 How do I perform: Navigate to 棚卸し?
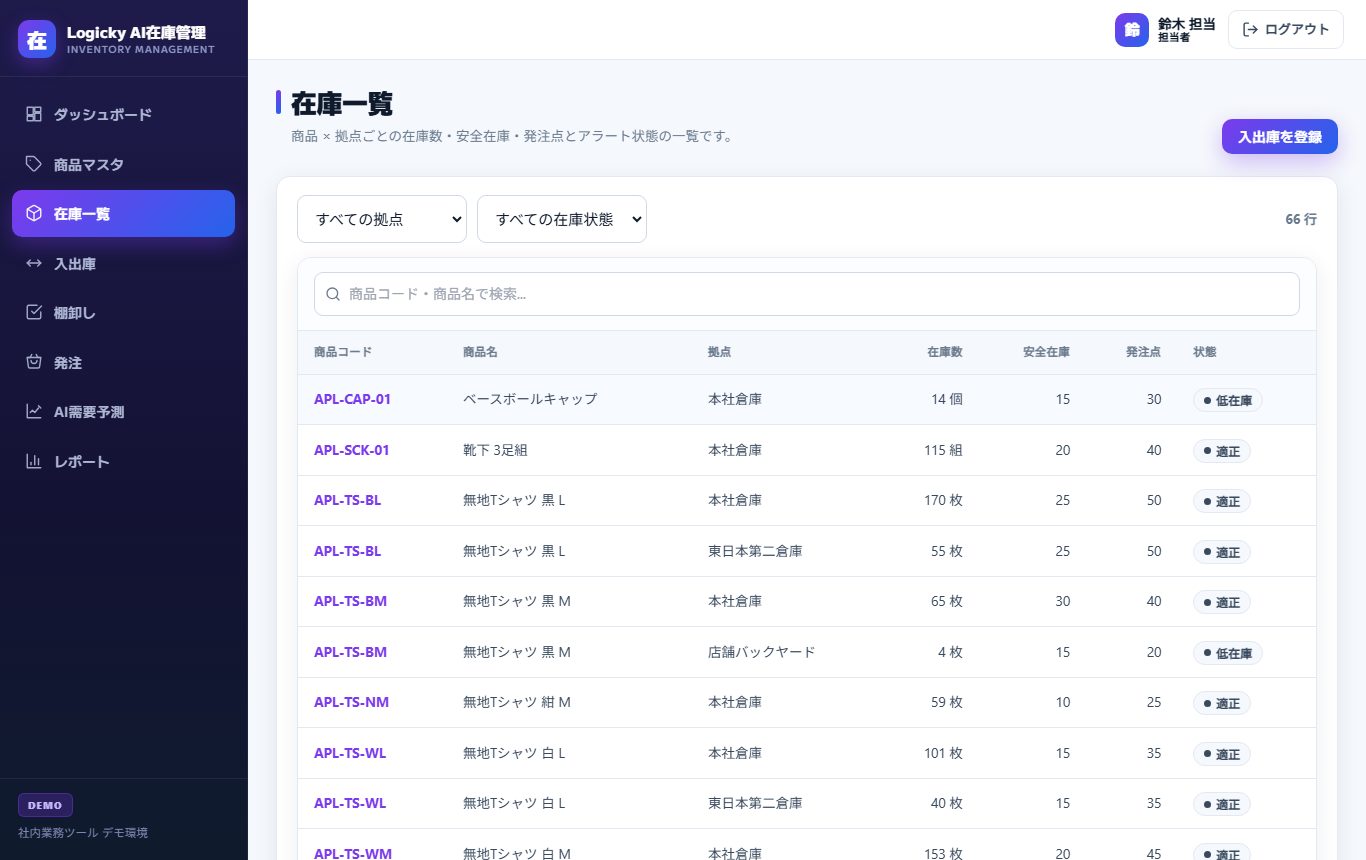pos(123,313)
